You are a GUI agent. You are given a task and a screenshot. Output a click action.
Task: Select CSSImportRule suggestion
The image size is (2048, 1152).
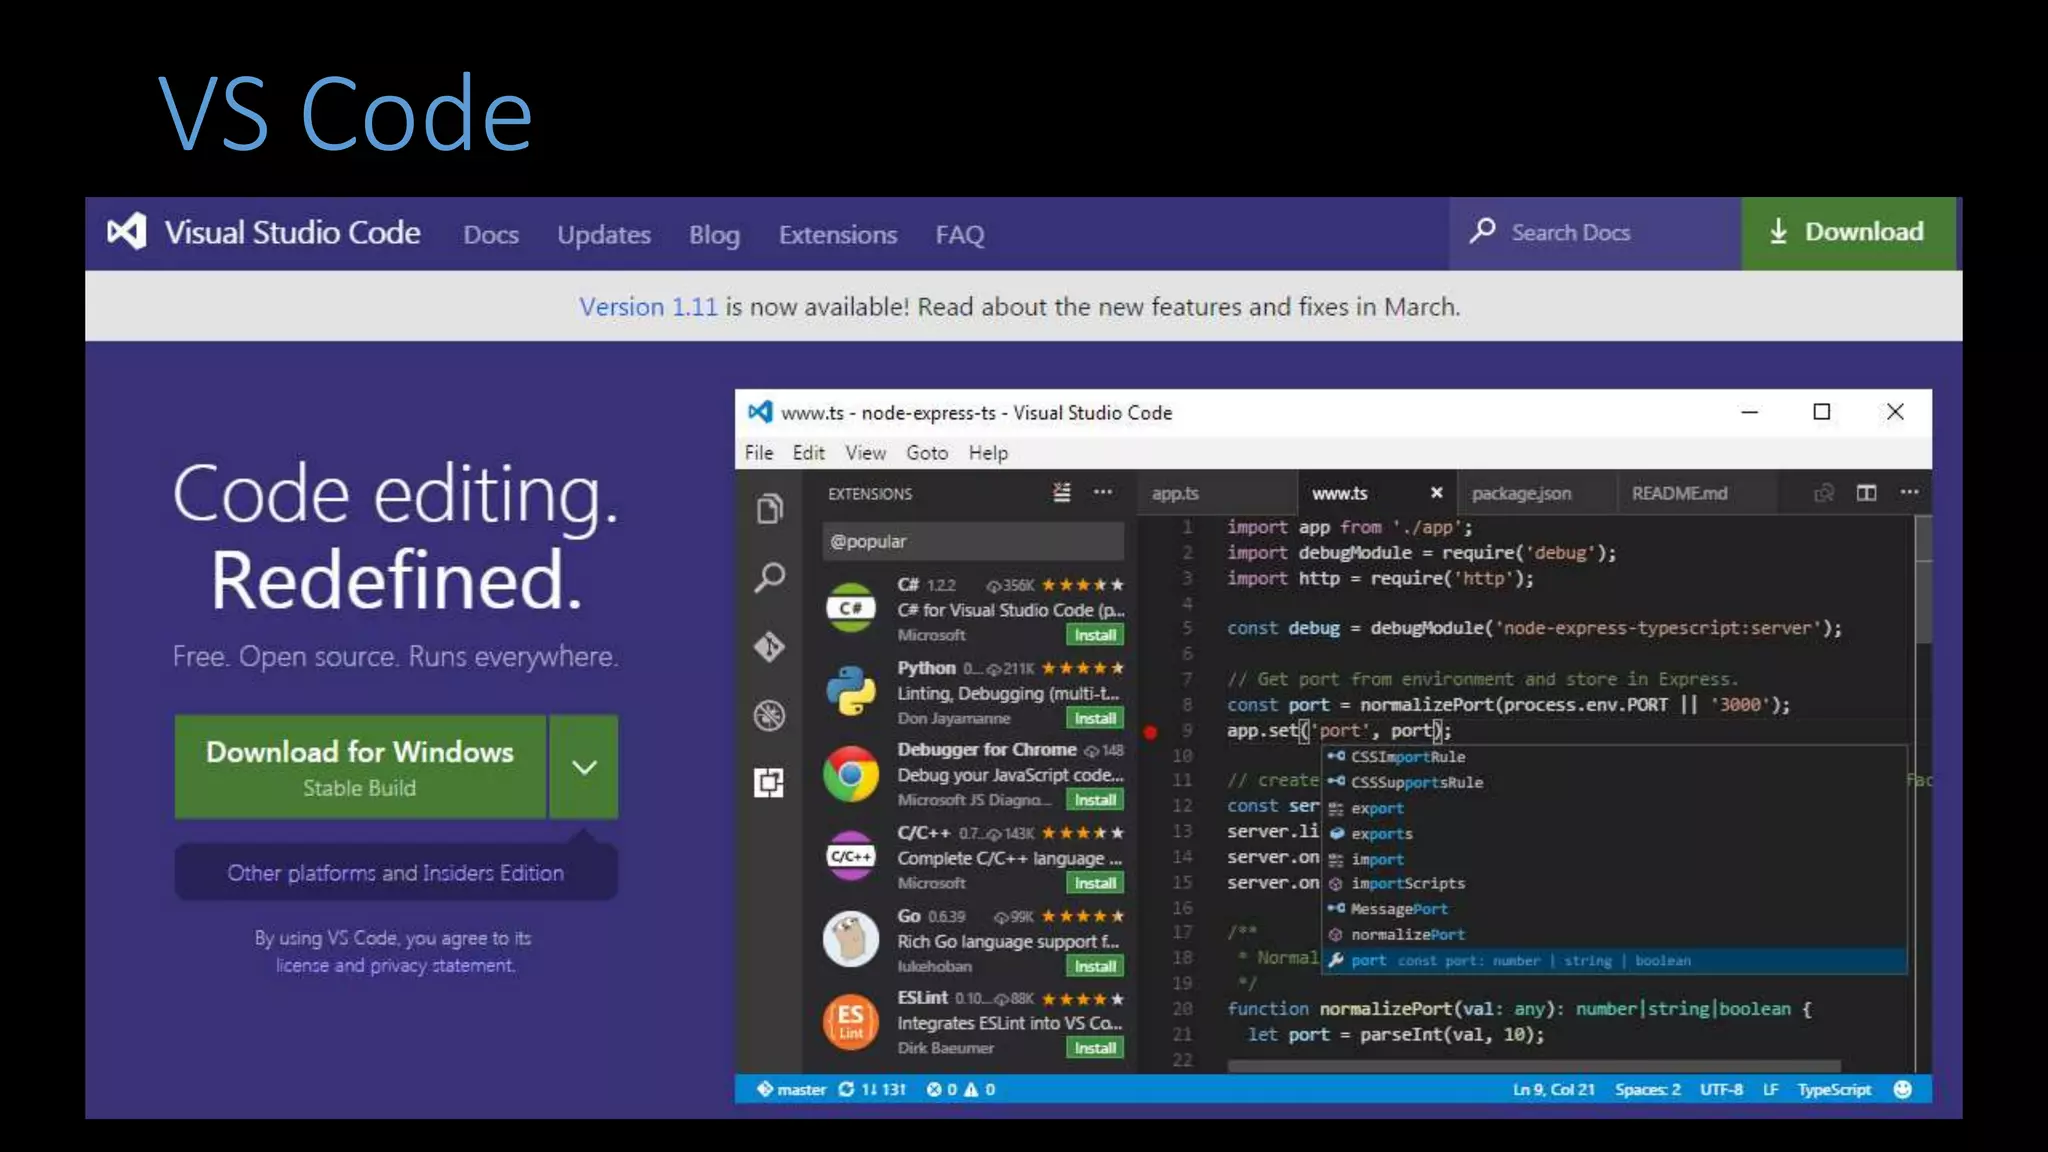point(1615,757)
